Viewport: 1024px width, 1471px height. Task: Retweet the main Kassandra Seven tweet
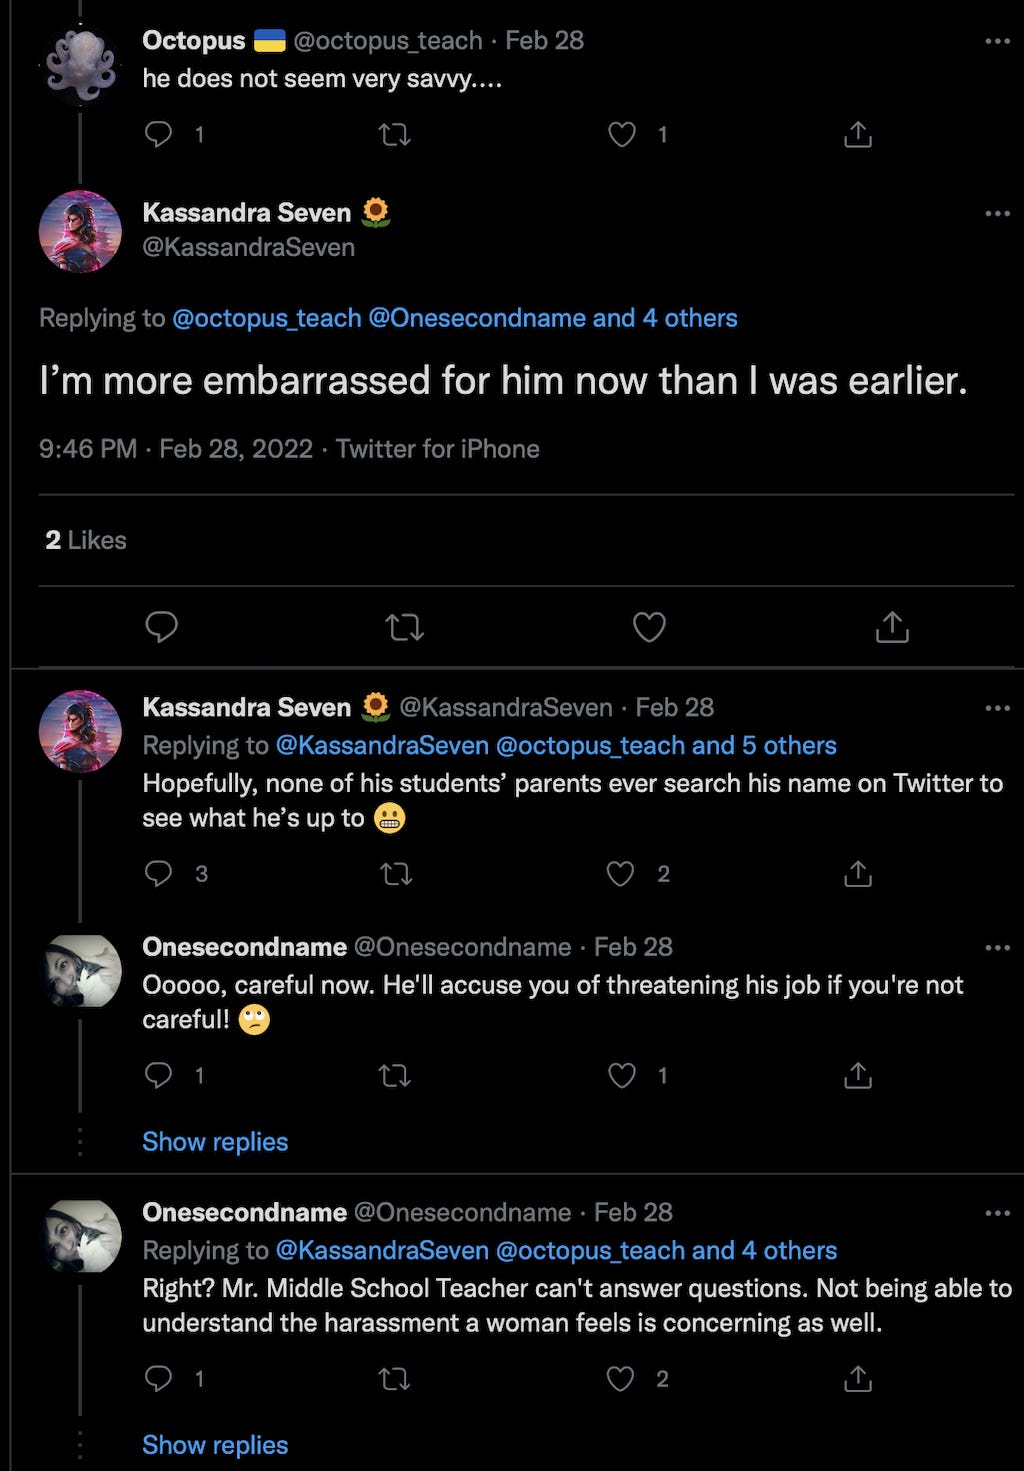[x=404, y=627]
